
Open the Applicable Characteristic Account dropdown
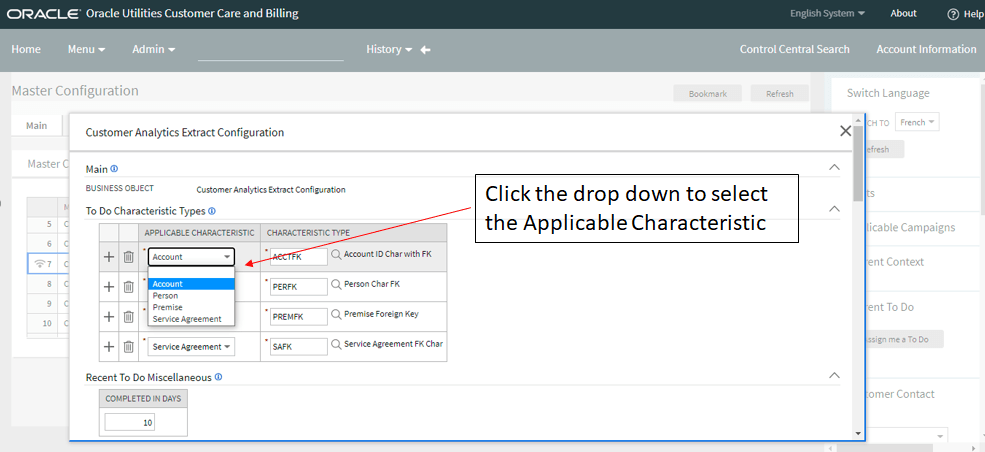pos(192,257)
